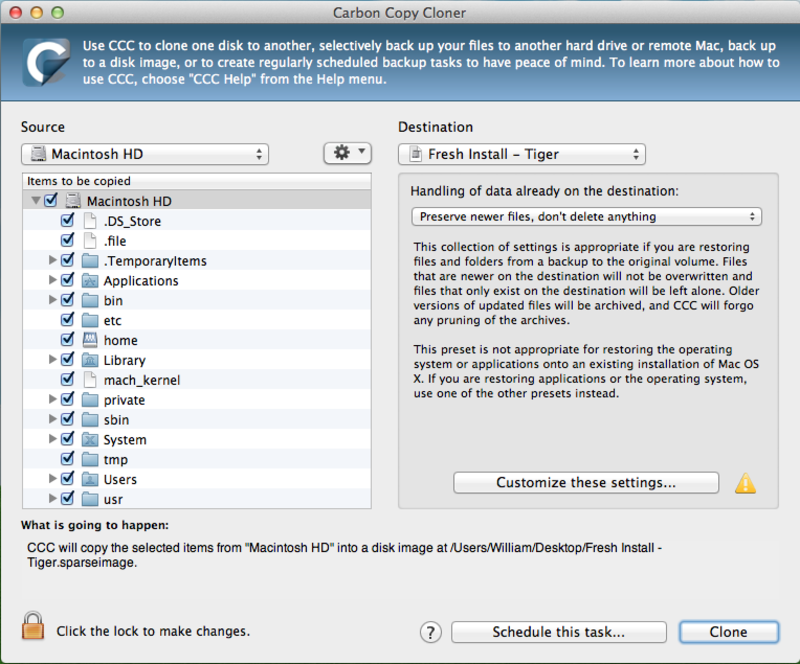
Task: Collapse the Macintosh HD tree root
Action: coord(35,201)
